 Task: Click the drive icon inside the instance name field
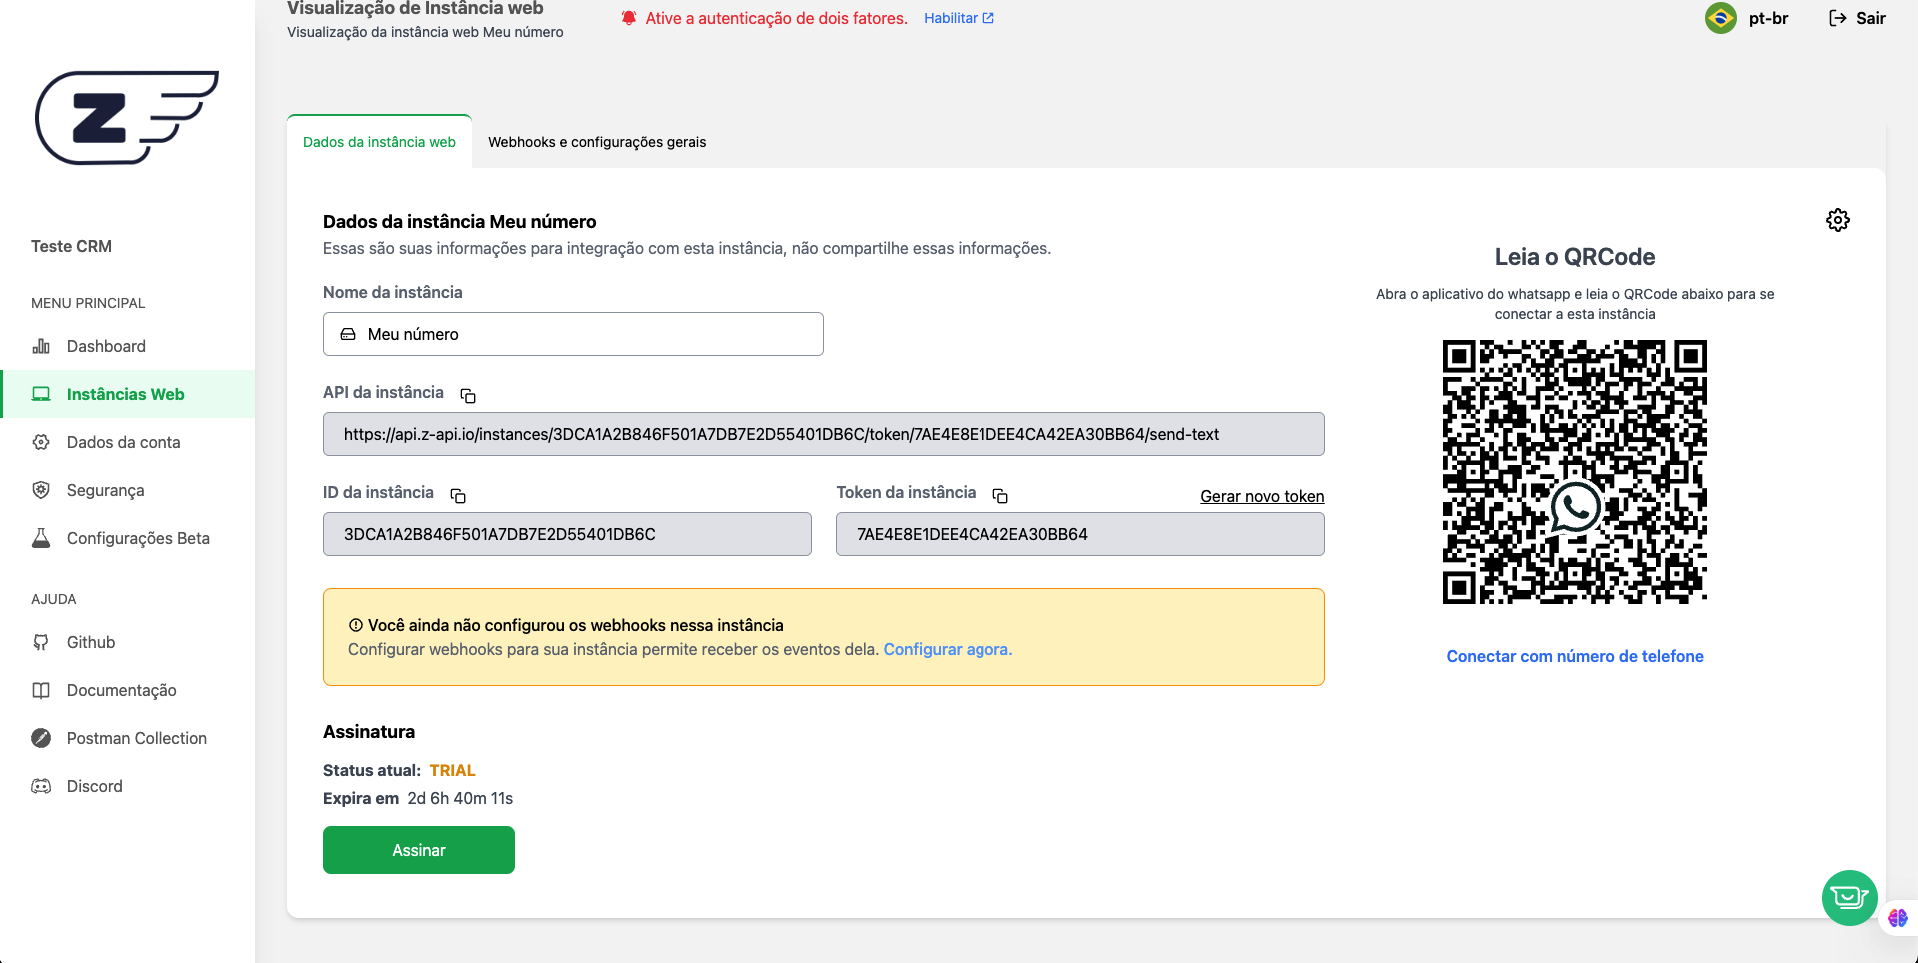point(348,334)
